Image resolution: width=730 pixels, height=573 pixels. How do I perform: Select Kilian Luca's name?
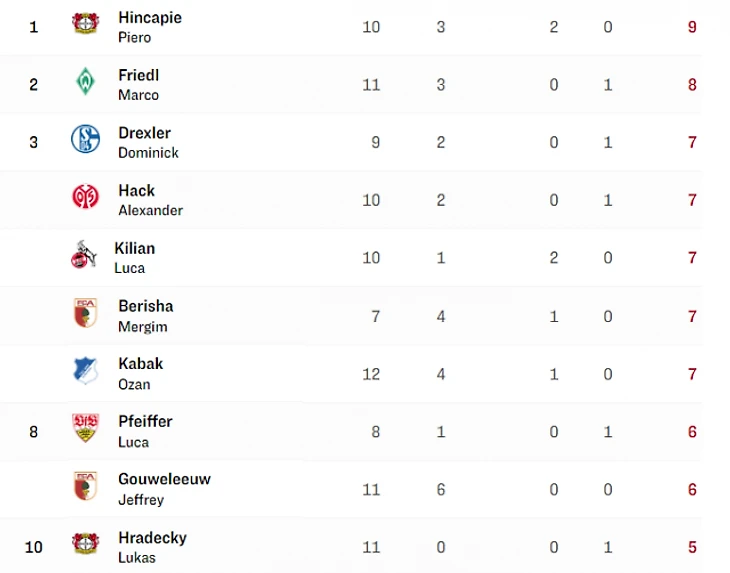[x=135, y=258]
